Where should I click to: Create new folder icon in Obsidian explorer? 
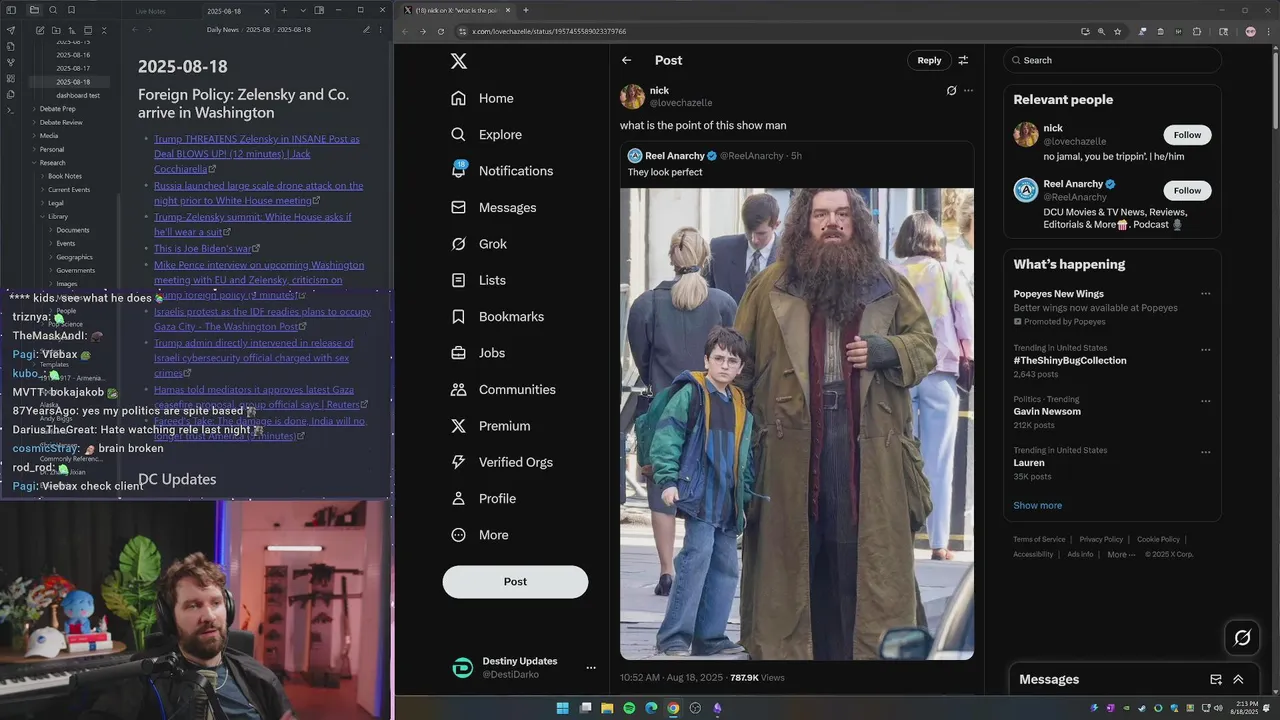pos(56,30)
